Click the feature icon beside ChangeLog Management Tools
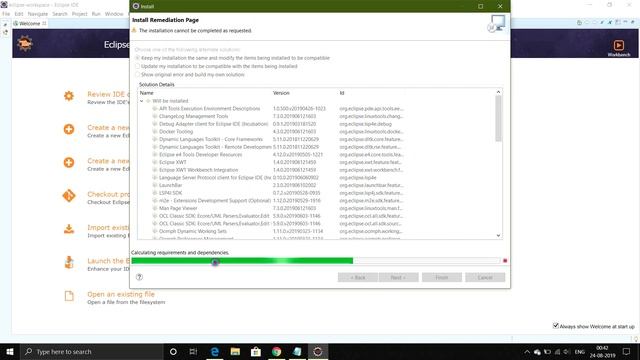The width and height of the screenshot is (640, 360). click(155, 116)
